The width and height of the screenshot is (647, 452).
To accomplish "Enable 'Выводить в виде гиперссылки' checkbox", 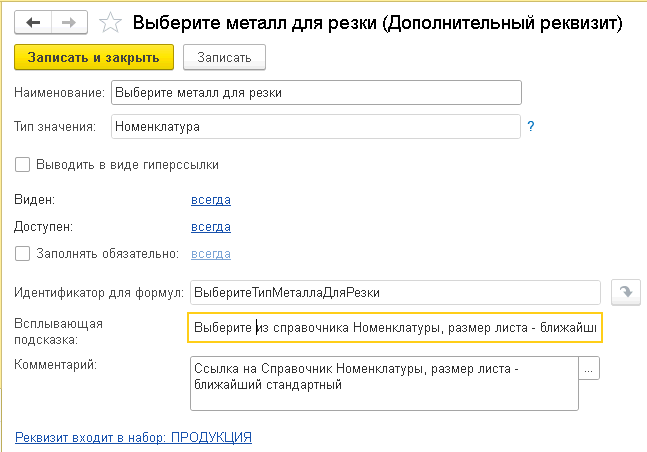I will click(x=22, y=164).
